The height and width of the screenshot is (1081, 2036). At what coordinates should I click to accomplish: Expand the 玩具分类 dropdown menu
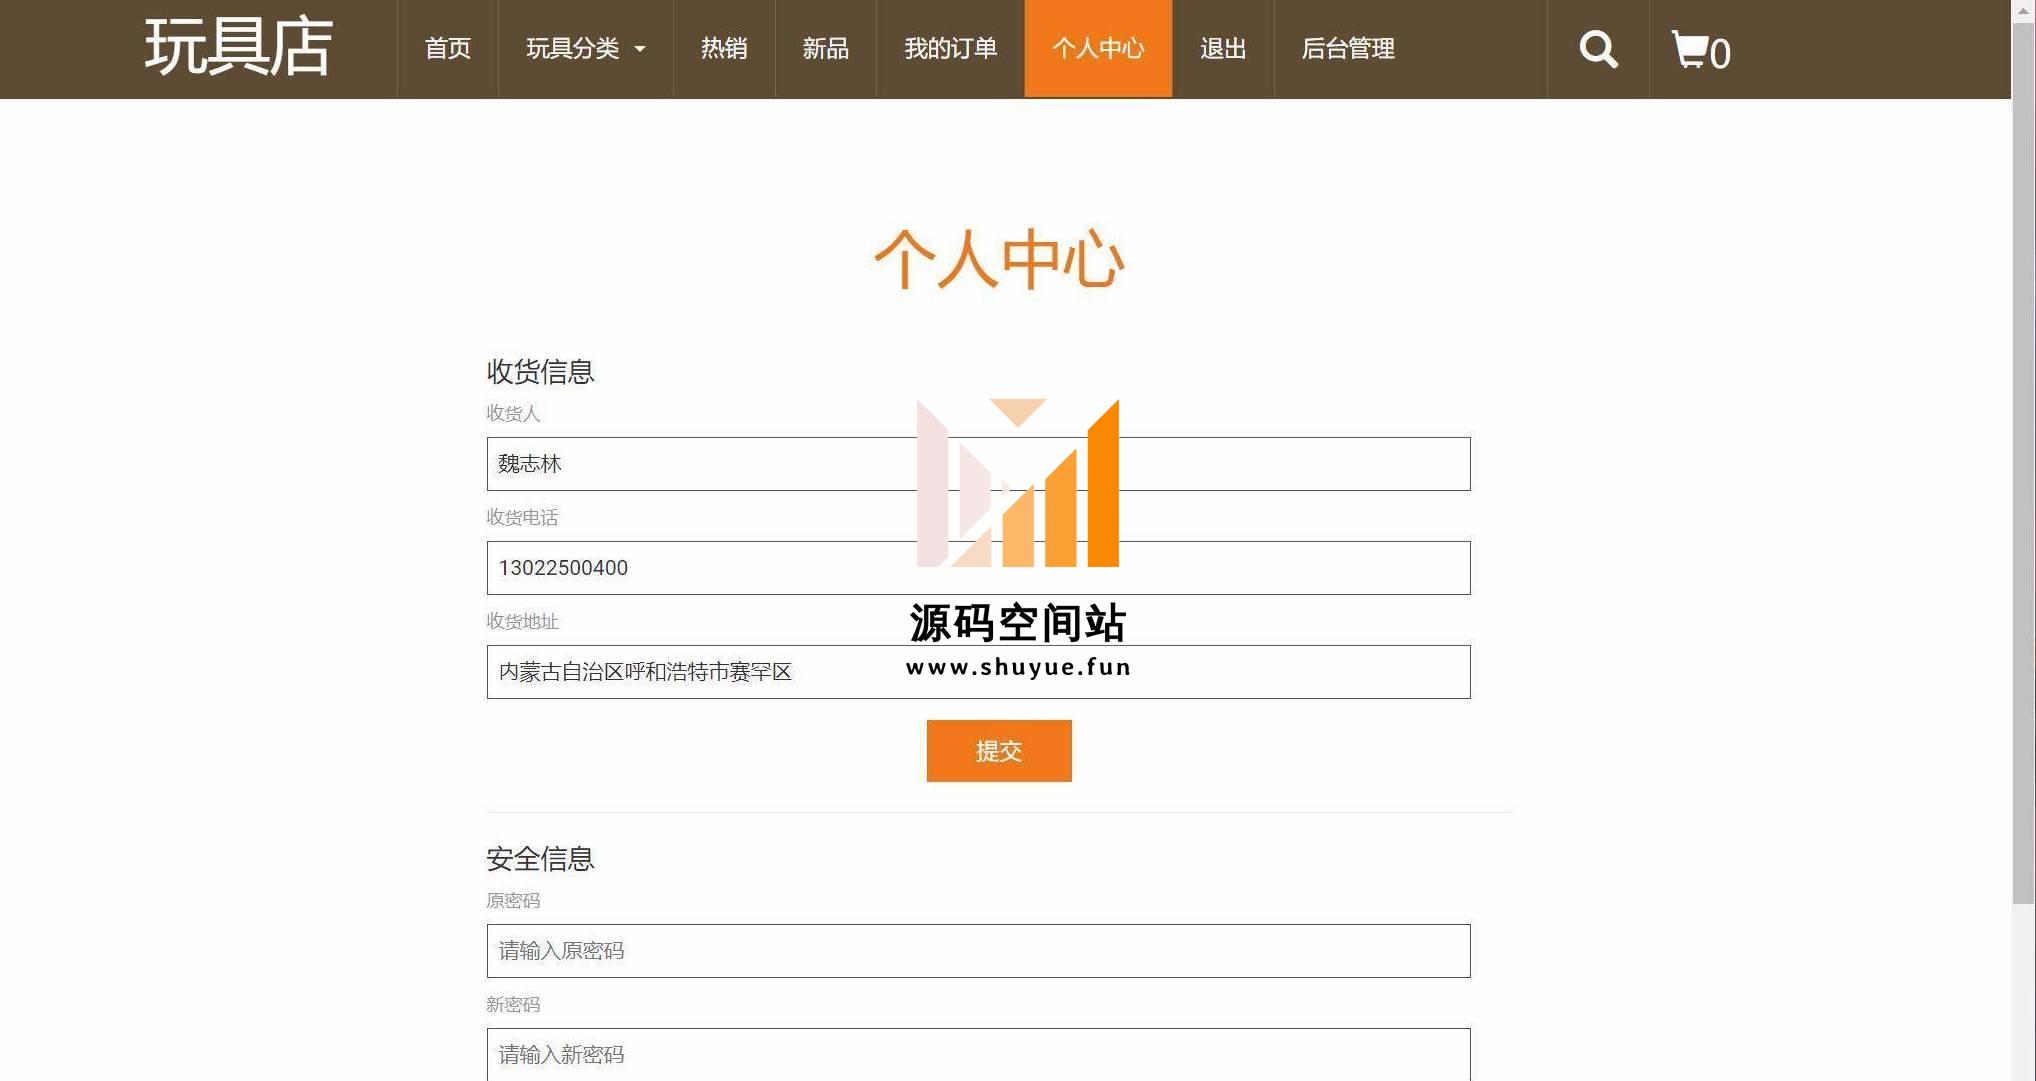point(585,48)
